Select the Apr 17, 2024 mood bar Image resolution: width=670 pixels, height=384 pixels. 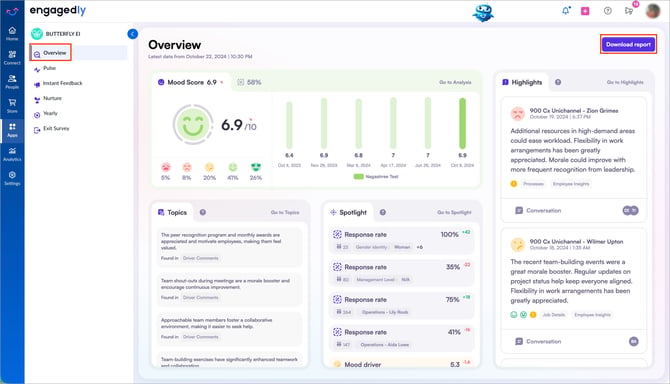tap(393, 123)
